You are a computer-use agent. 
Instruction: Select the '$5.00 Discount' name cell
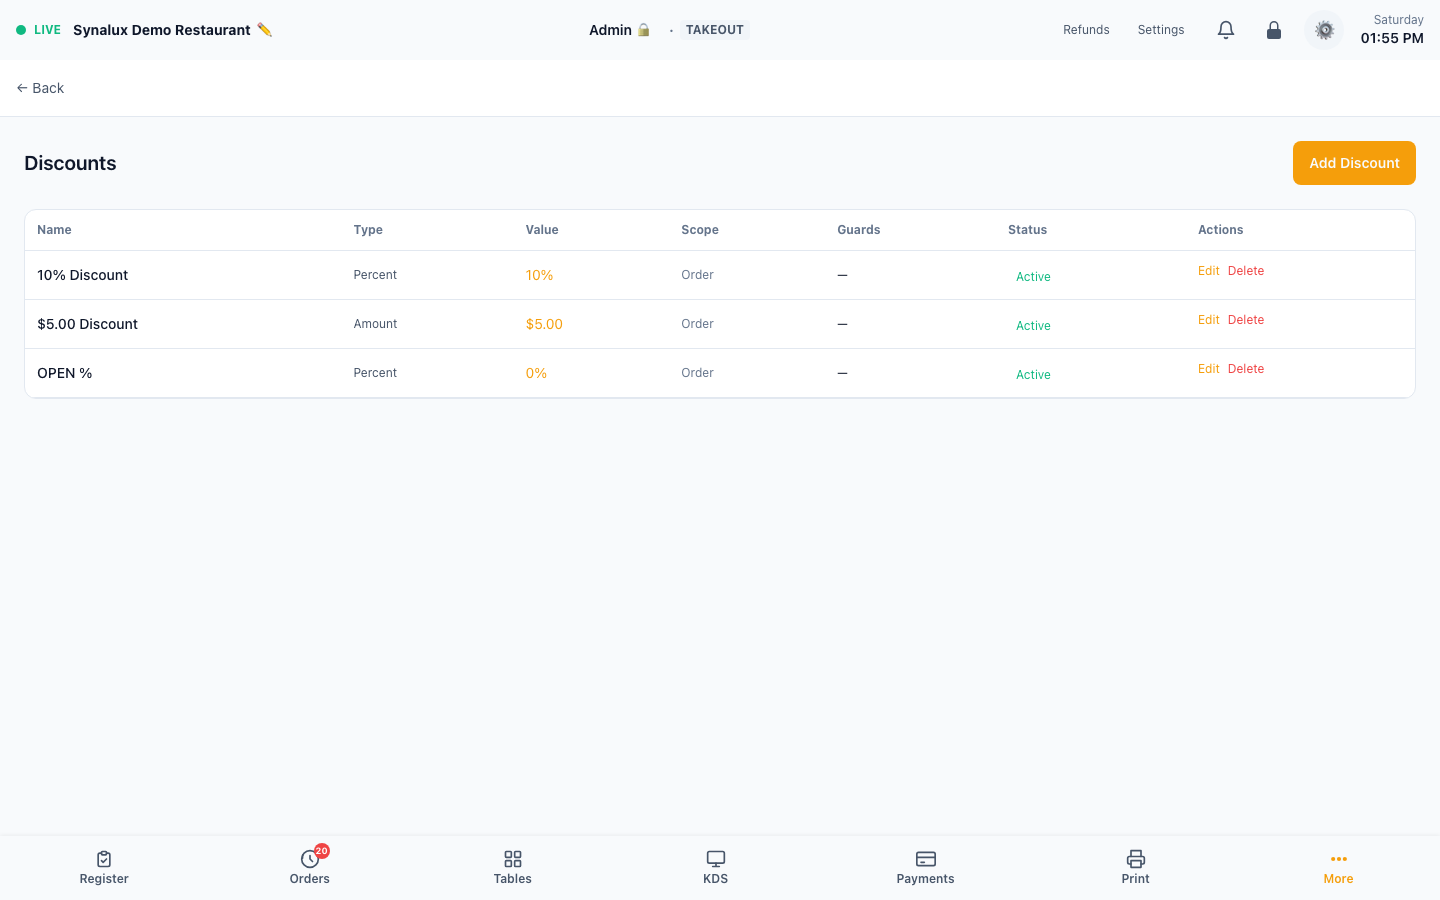88,324
